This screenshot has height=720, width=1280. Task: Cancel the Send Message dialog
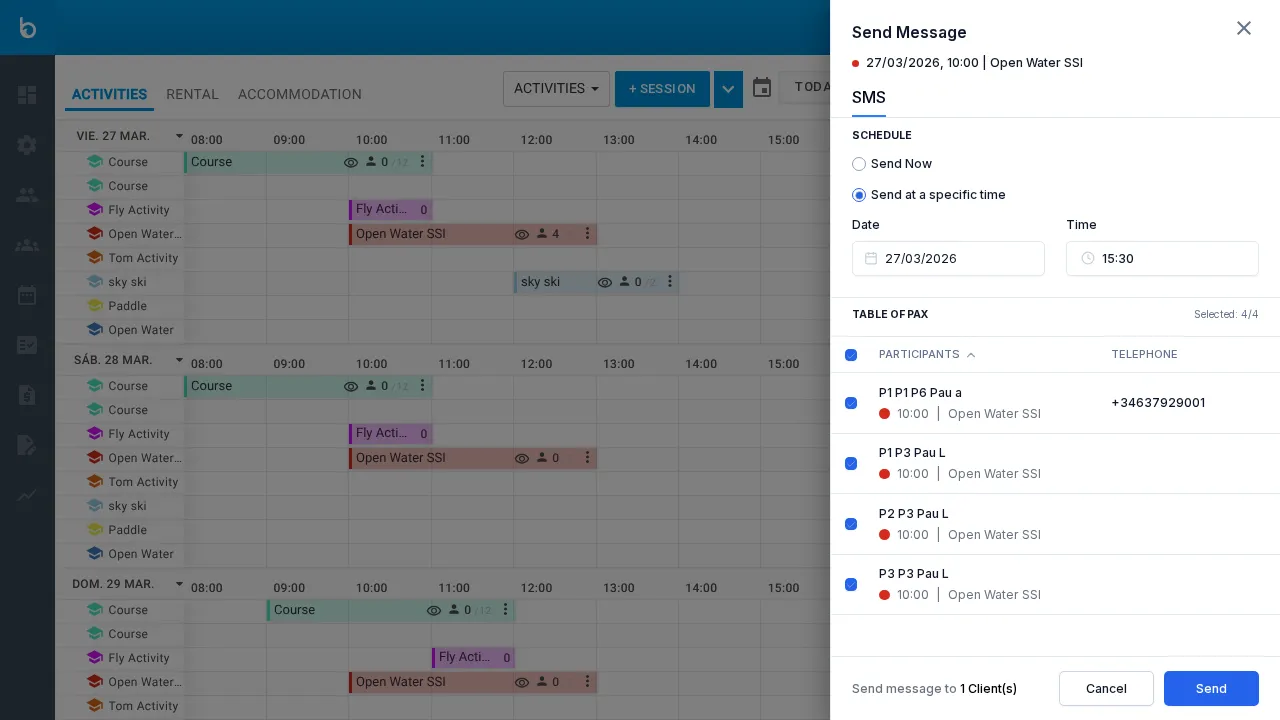tap(1106, 689)
